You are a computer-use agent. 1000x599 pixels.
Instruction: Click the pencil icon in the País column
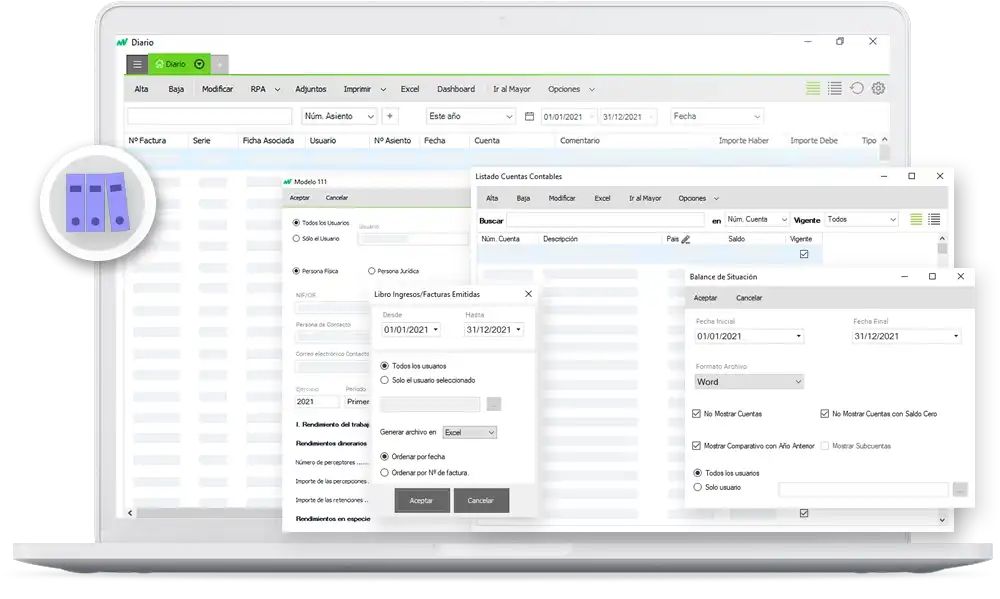click(686, 240)
